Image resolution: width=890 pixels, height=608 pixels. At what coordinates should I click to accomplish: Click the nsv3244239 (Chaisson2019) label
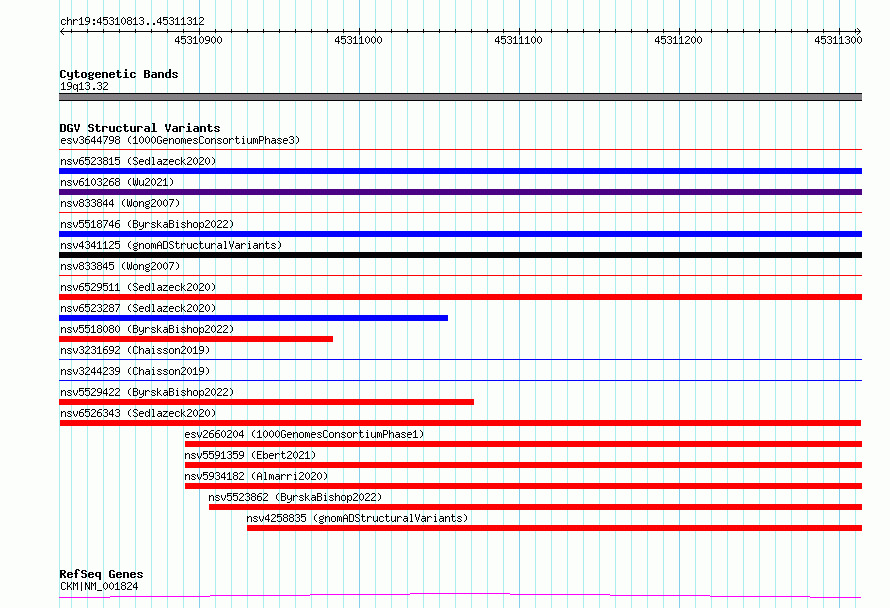click(x=135, y=371)
